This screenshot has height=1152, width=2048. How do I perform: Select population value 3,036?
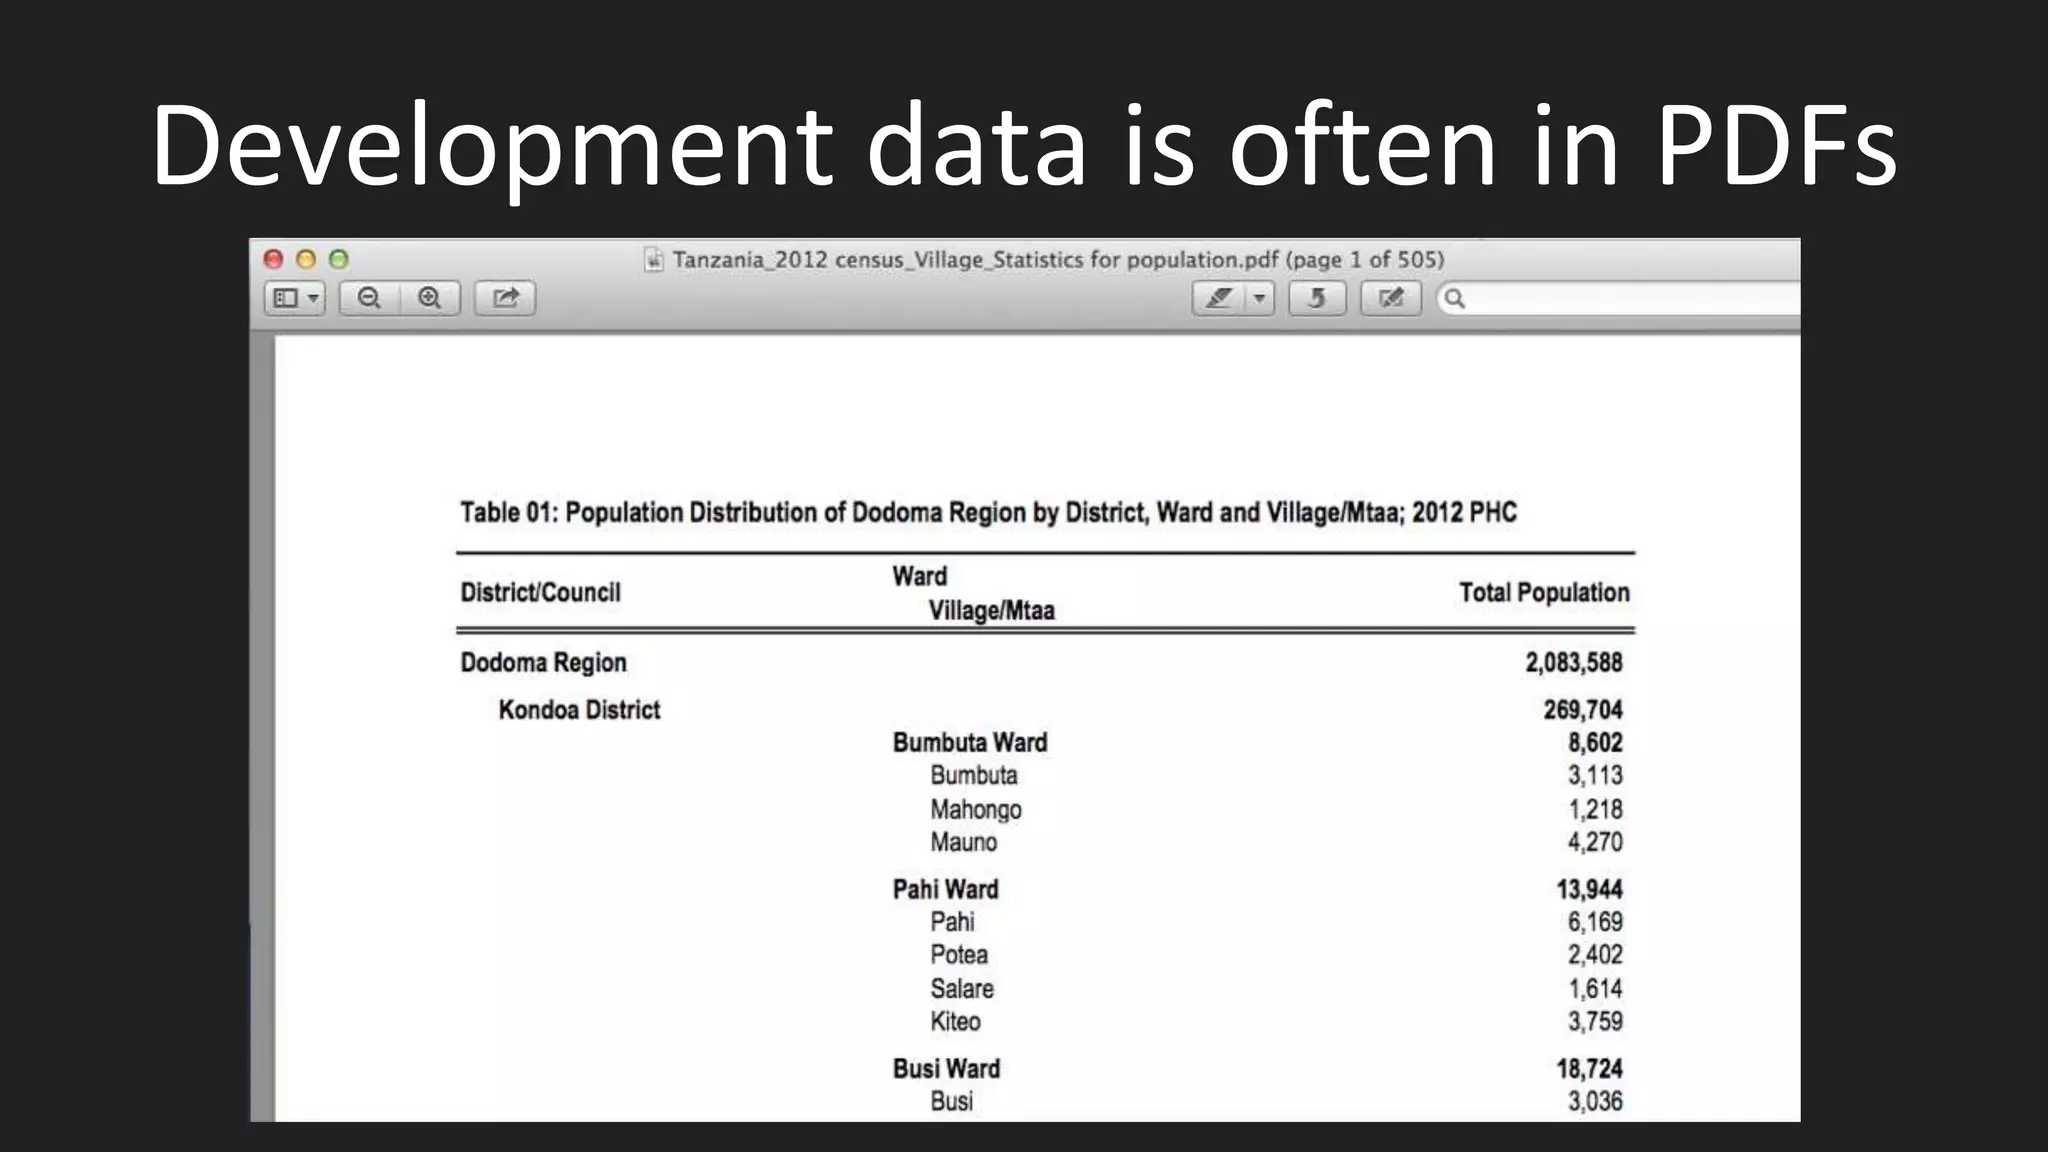click(1595, 1102)
